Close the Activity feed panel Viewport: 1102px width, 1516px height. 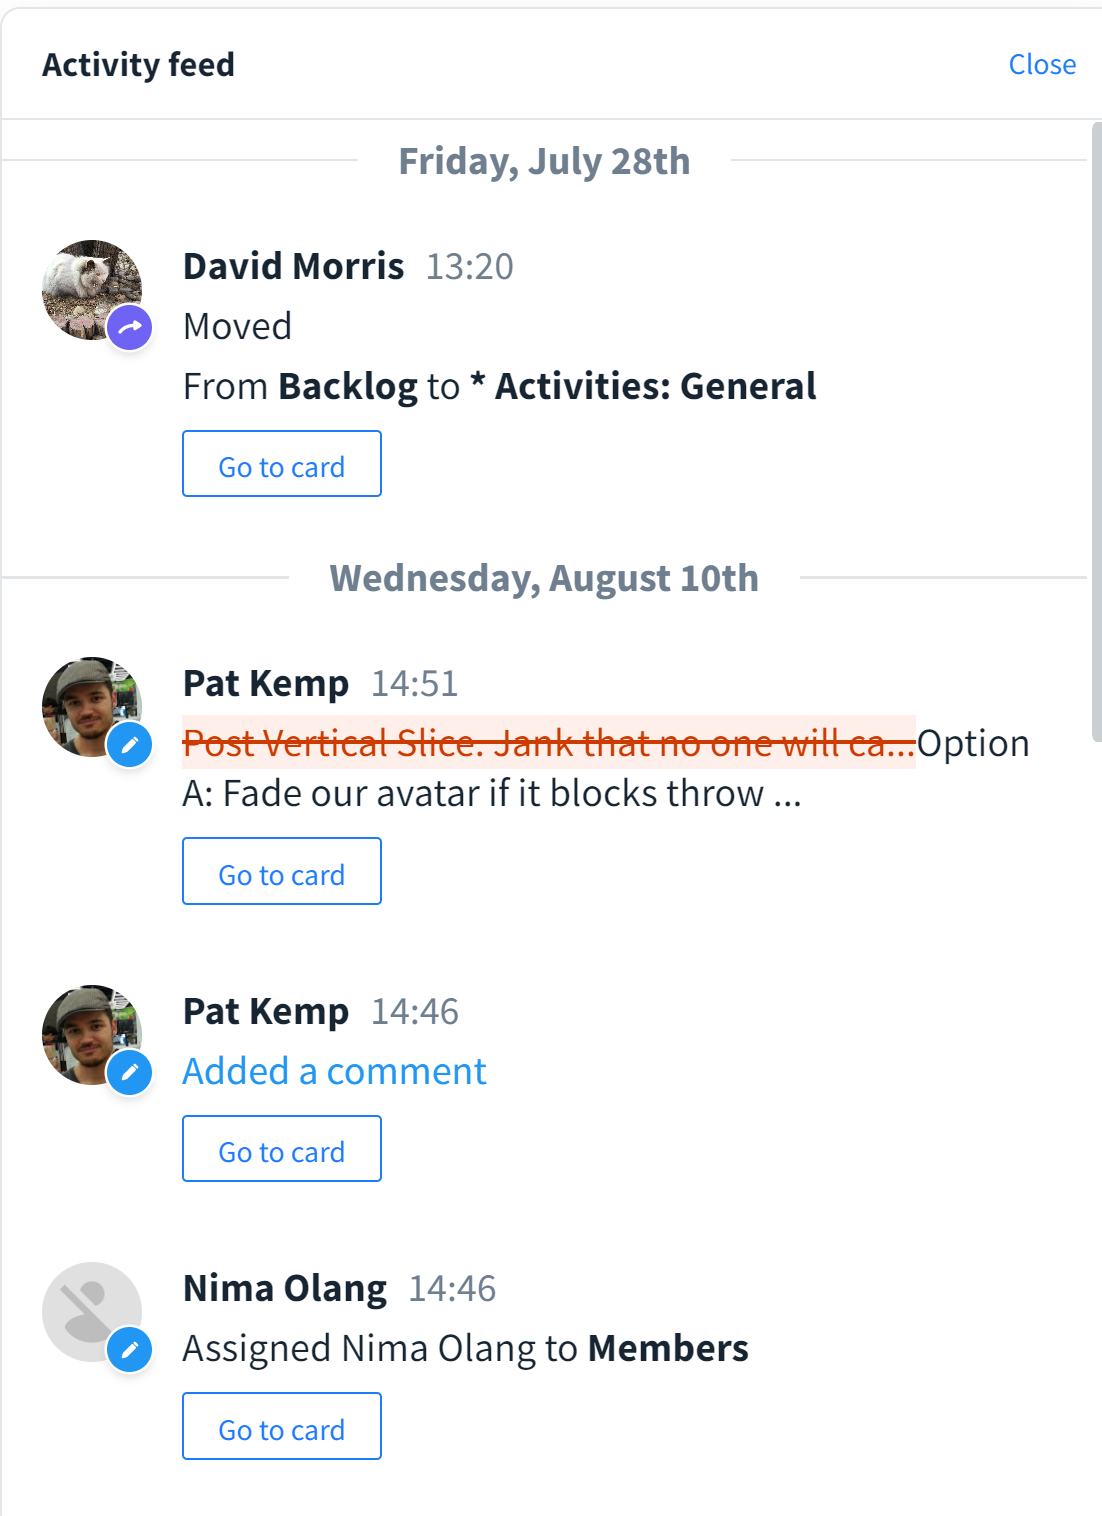point(1042,65)
